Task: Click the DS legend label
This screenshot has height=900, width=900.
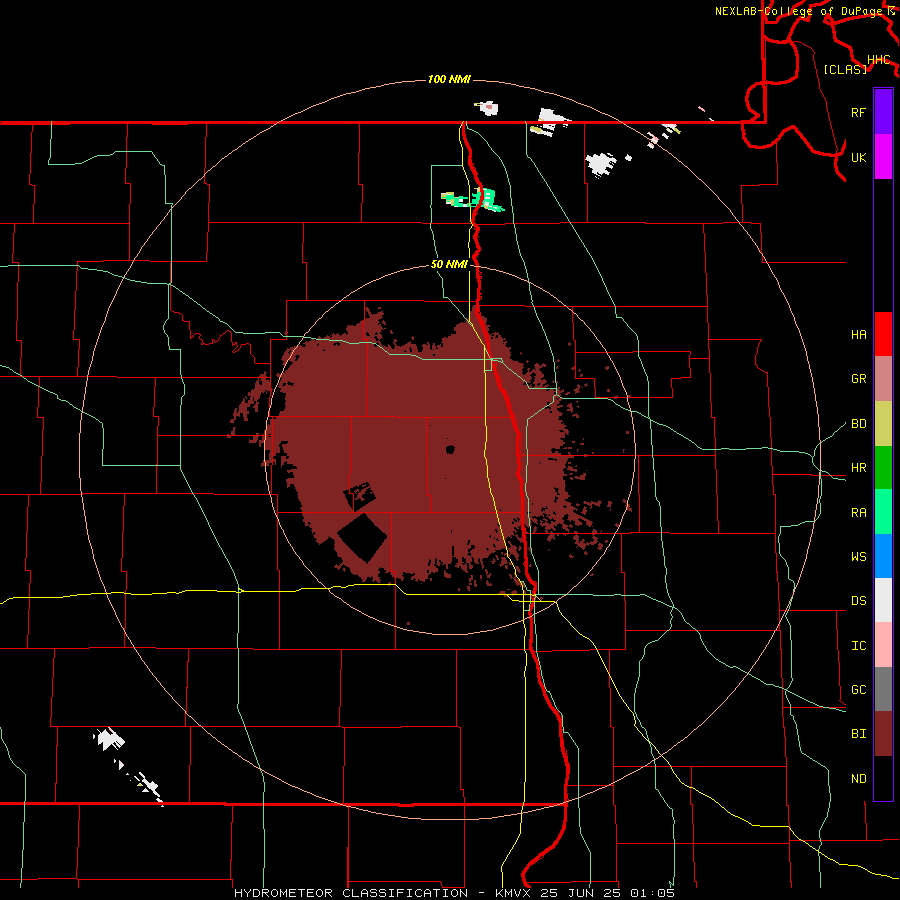Action: tap(858, 601)
